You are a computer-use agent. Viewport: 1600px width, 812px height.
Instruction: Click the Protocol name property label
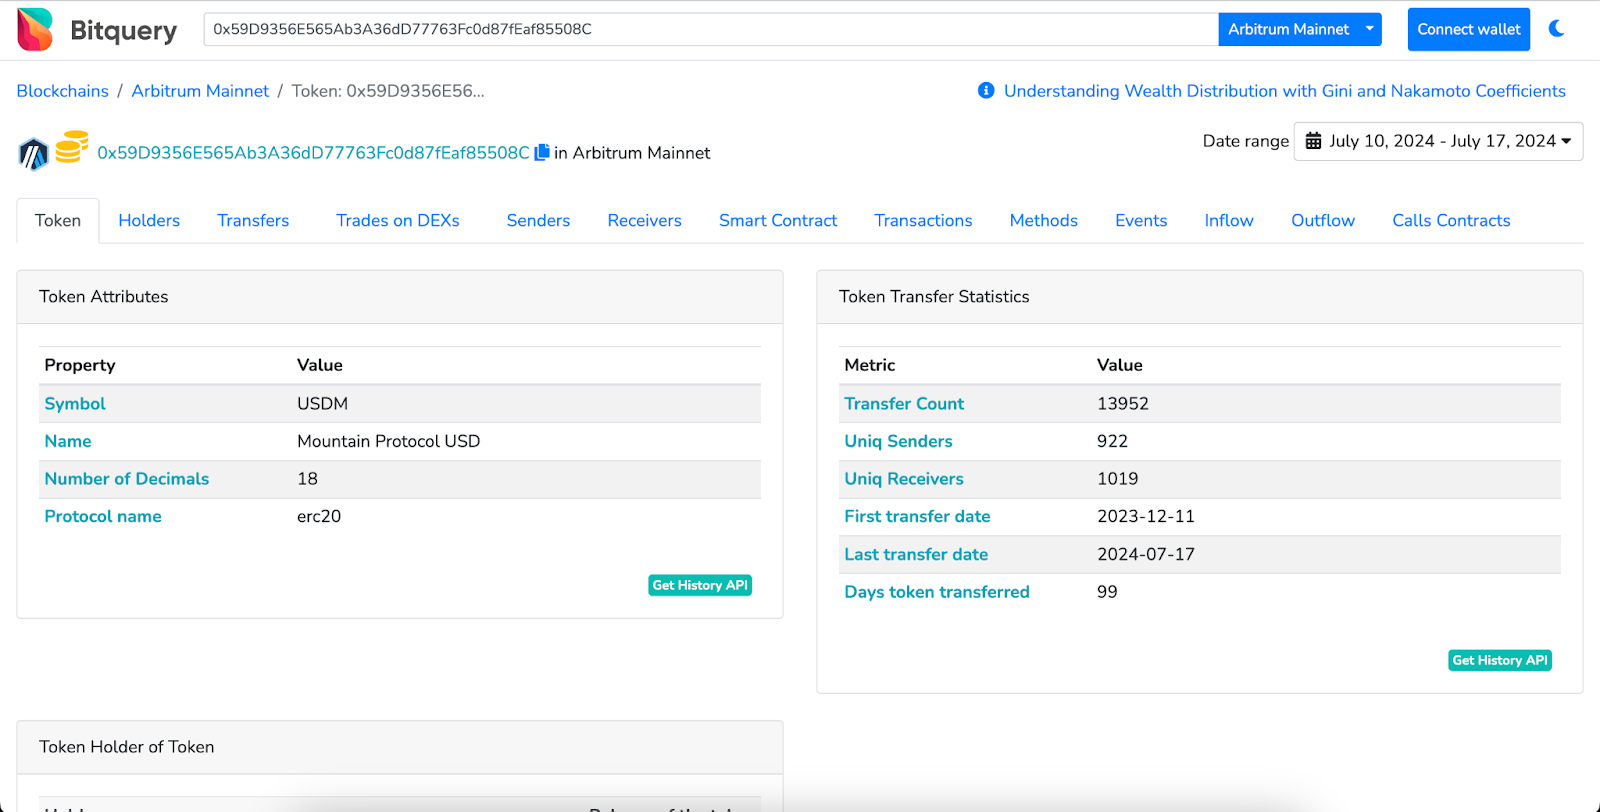(103, 517)
